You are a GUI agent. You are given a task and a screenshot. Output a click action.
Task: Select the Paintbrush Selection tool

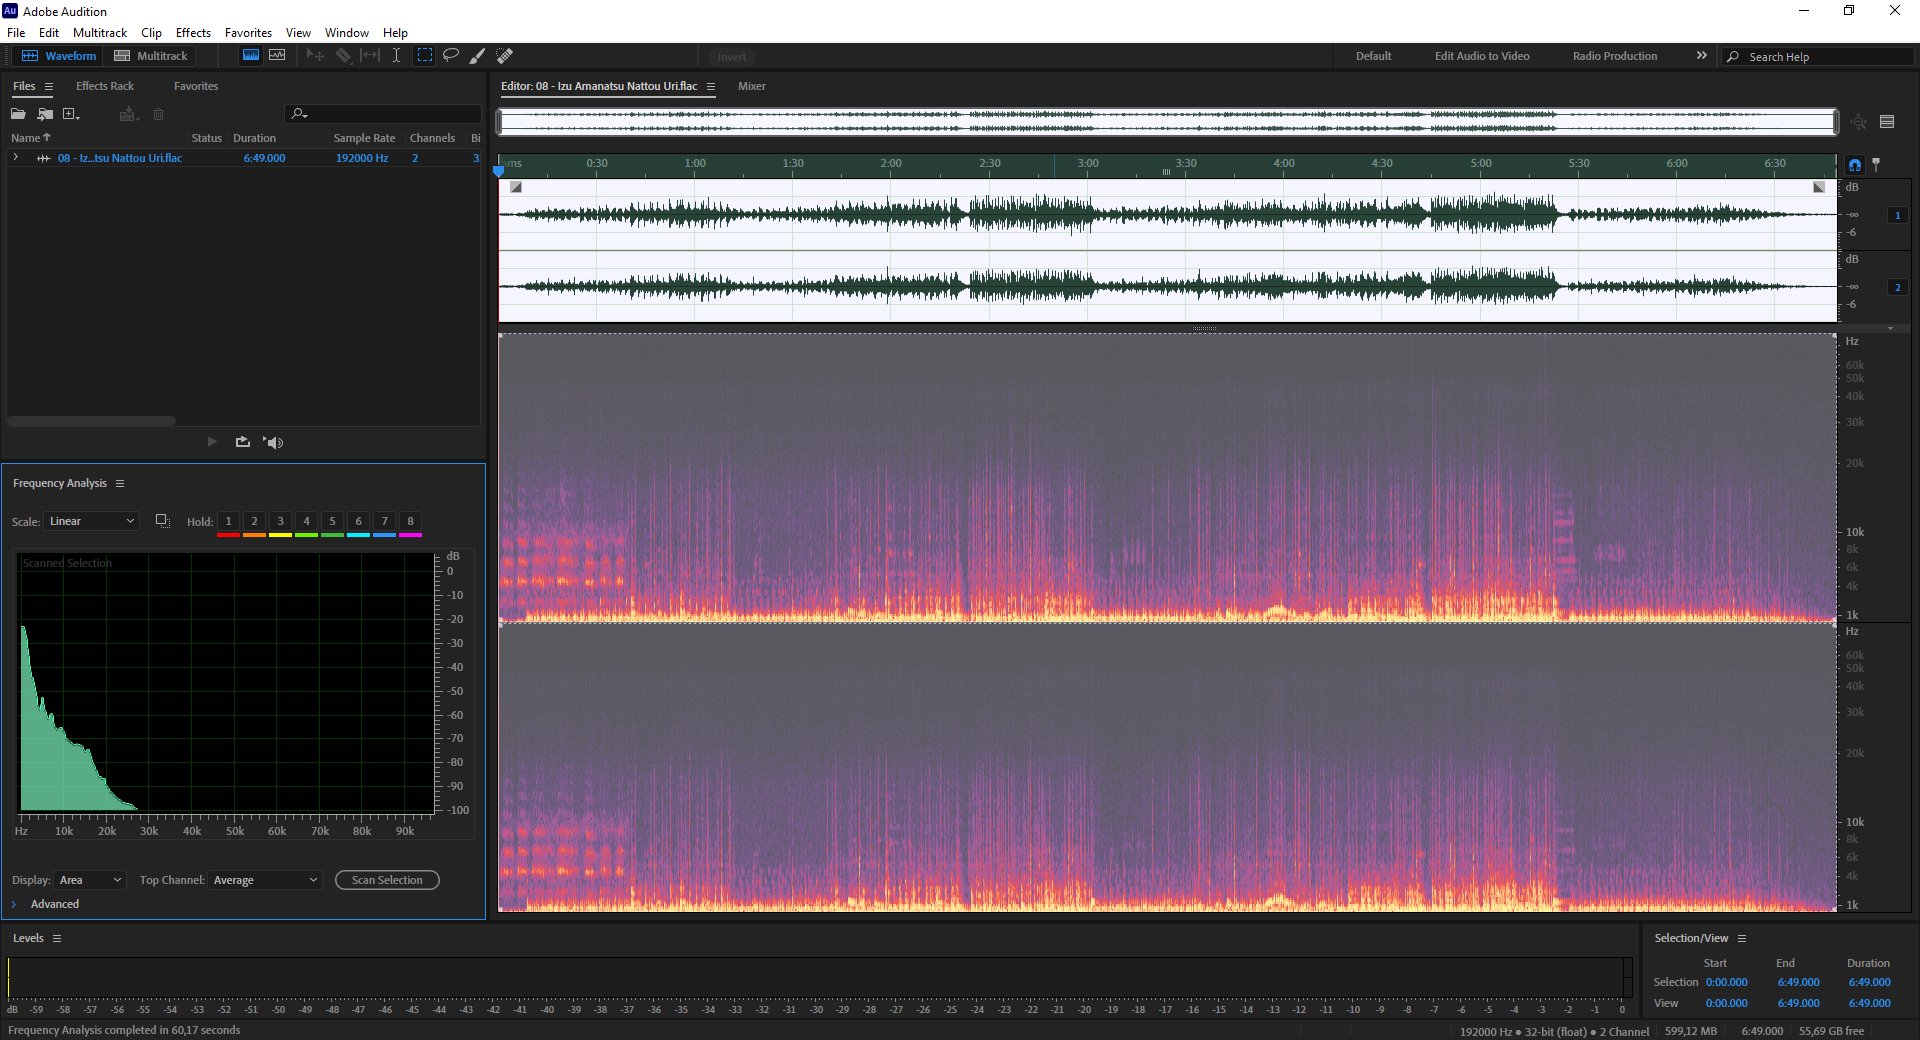coord(478,55)
